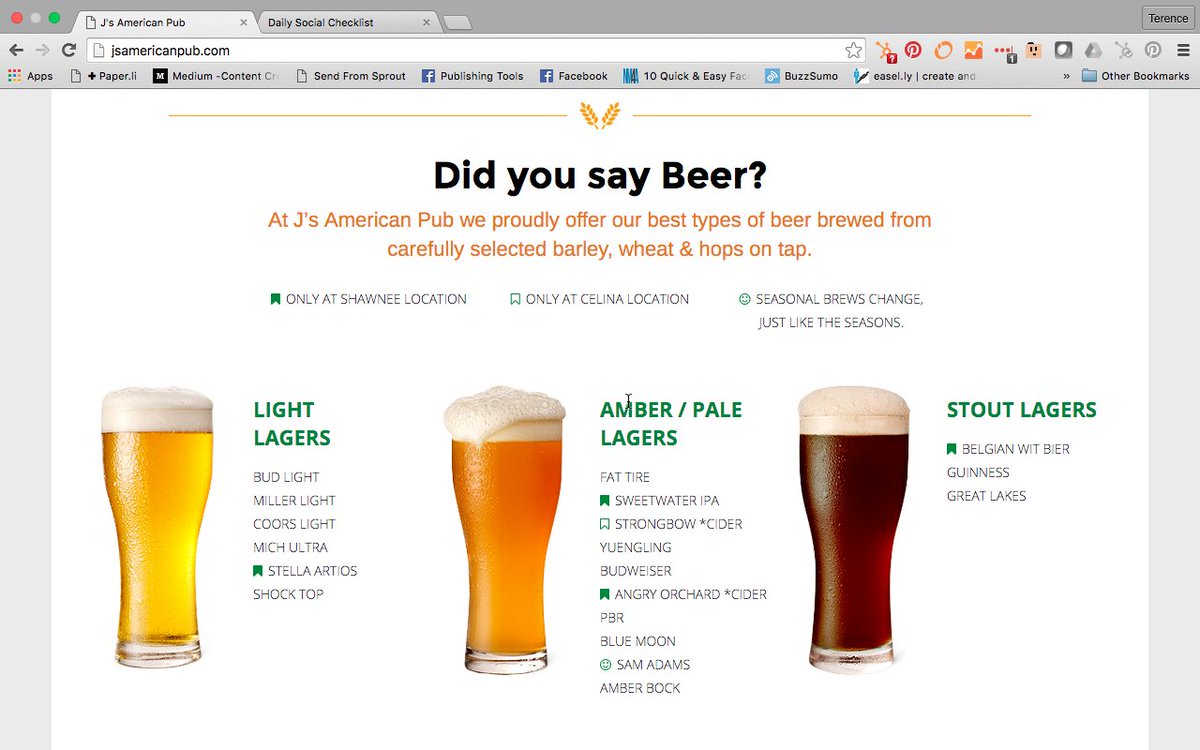Open the Paper.li bookmark
Image resolution: width=1200 pixels, height=750 pixels.
click(104, 76)
